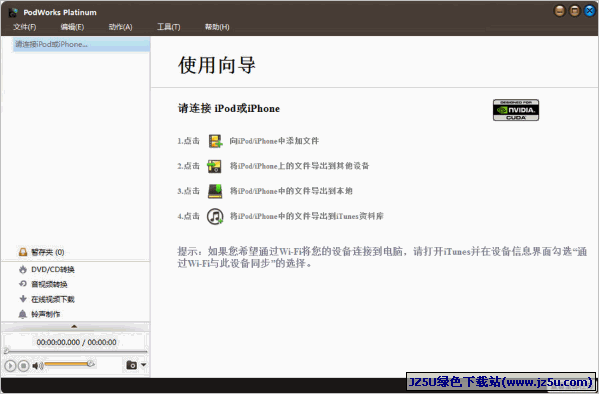
Task: Open the 工具(T) menu
Action: click(168, 27)
